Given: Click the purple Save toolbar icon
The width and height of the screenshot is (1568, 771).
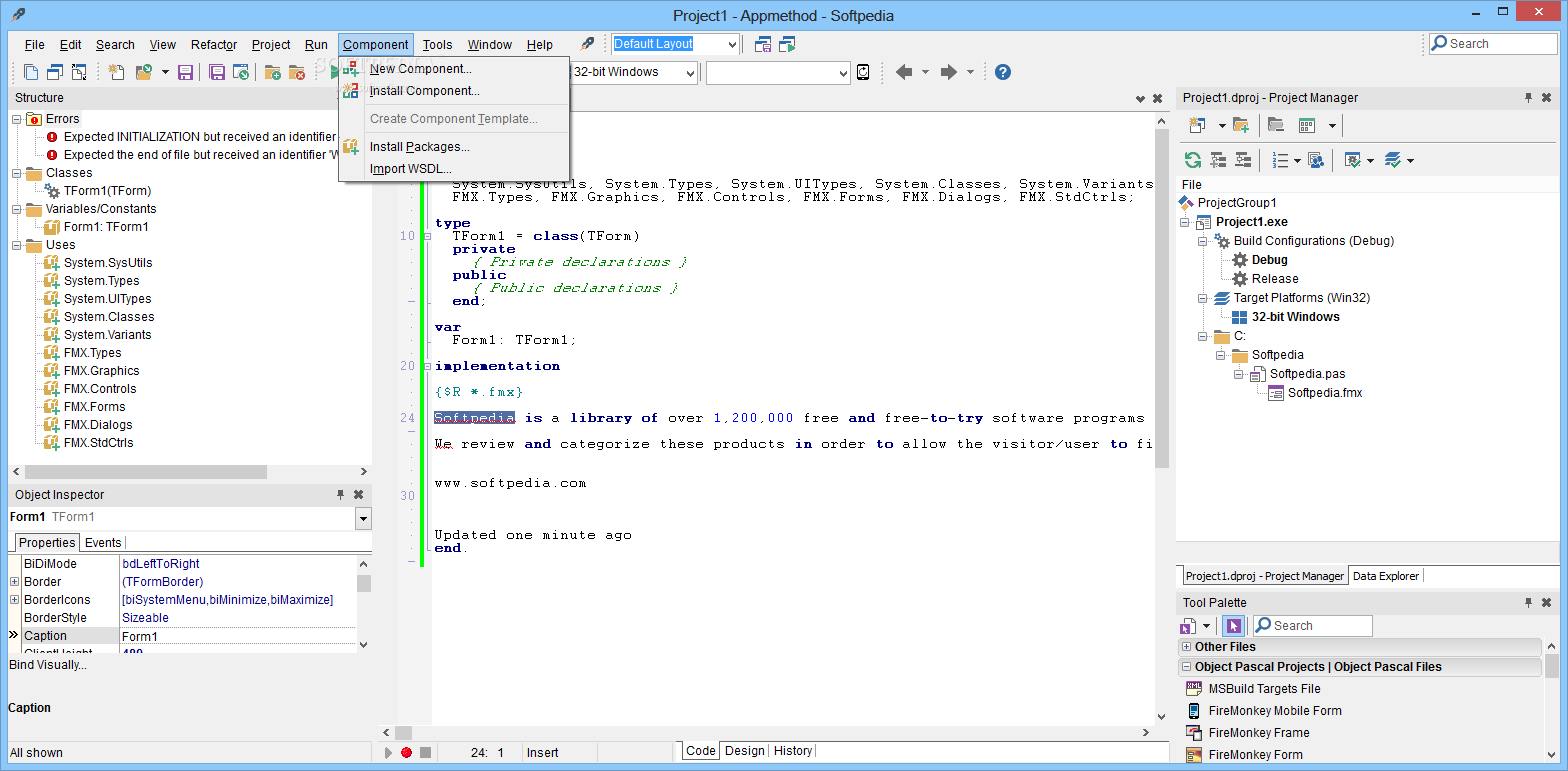Looking at the screenshot, I should [185, 72].
